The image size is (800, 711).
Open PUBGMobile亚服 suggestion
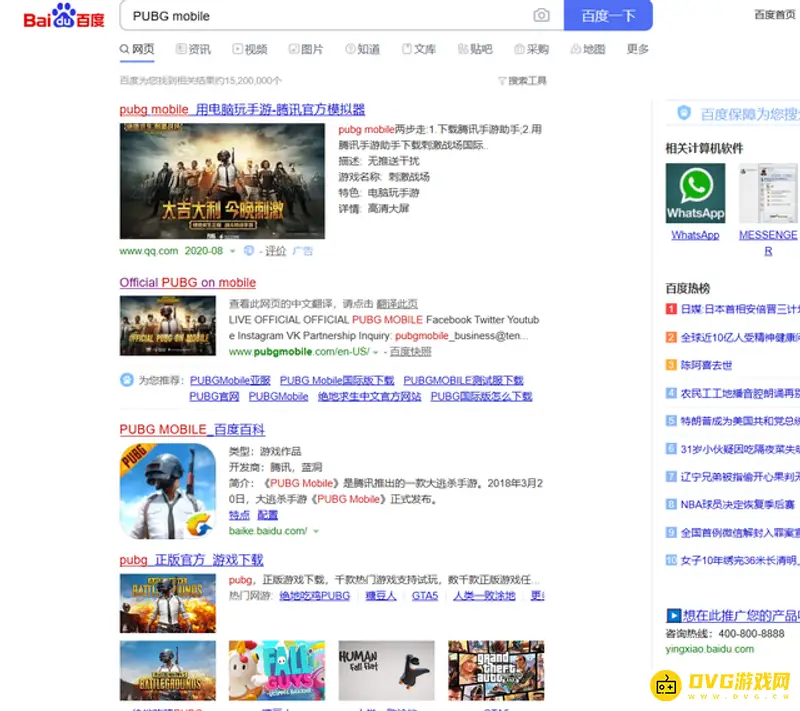coord(230,380)
